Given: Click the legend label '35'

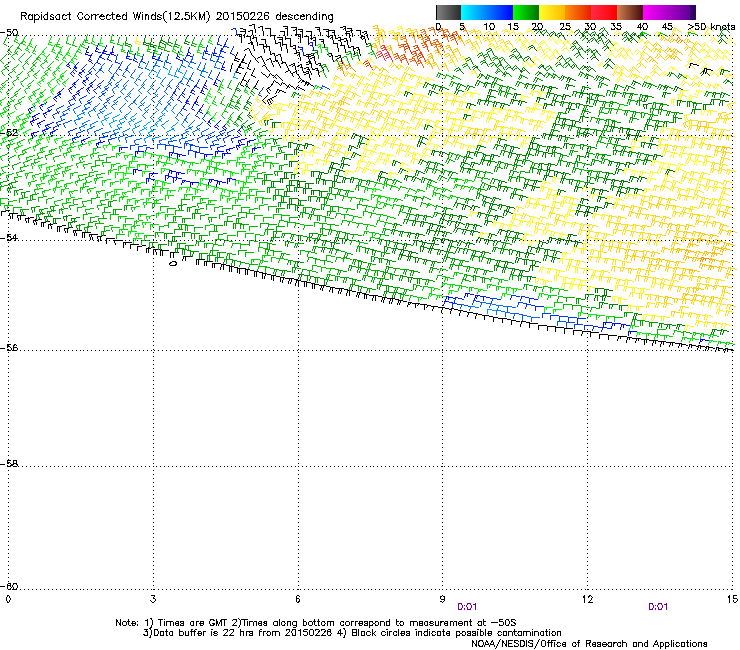Looking at the screenshot, I should coord(616,26).
